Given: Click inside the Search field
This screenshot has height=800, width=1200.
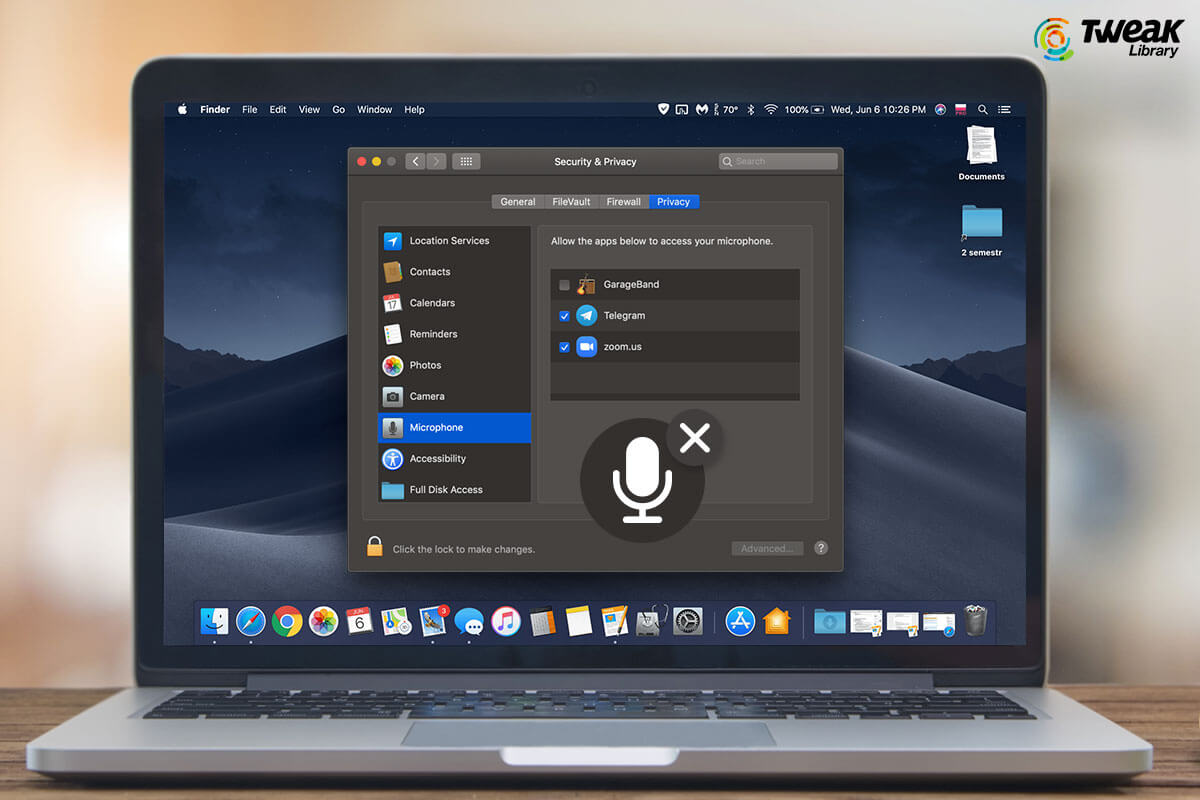Looking at the screenshot, I should click(778, 161).
